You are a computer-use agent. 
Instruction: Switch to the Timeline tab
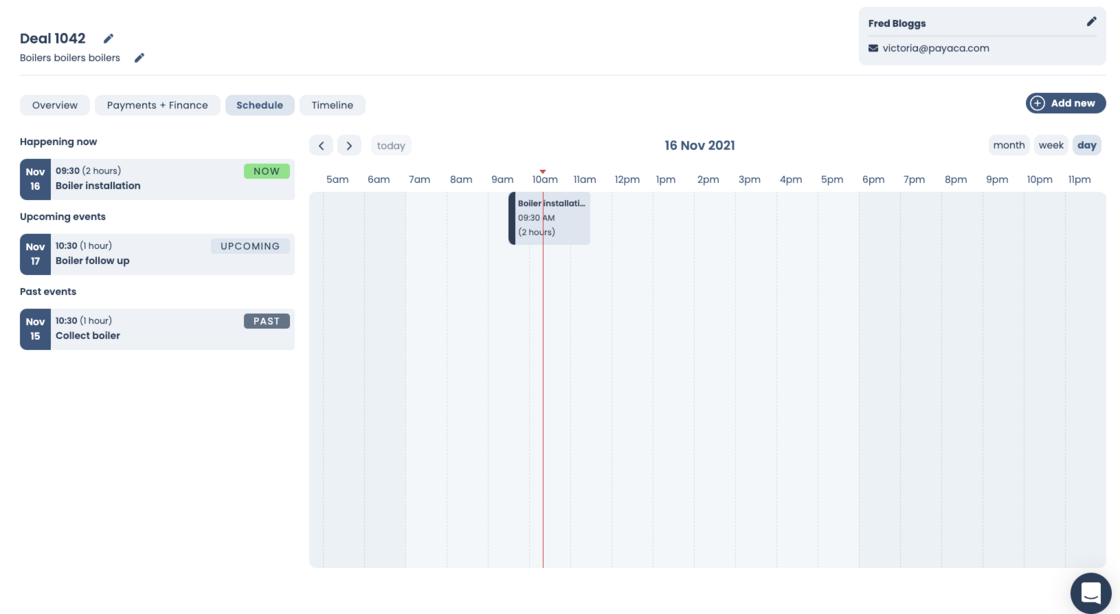click(x=332, y=105)
